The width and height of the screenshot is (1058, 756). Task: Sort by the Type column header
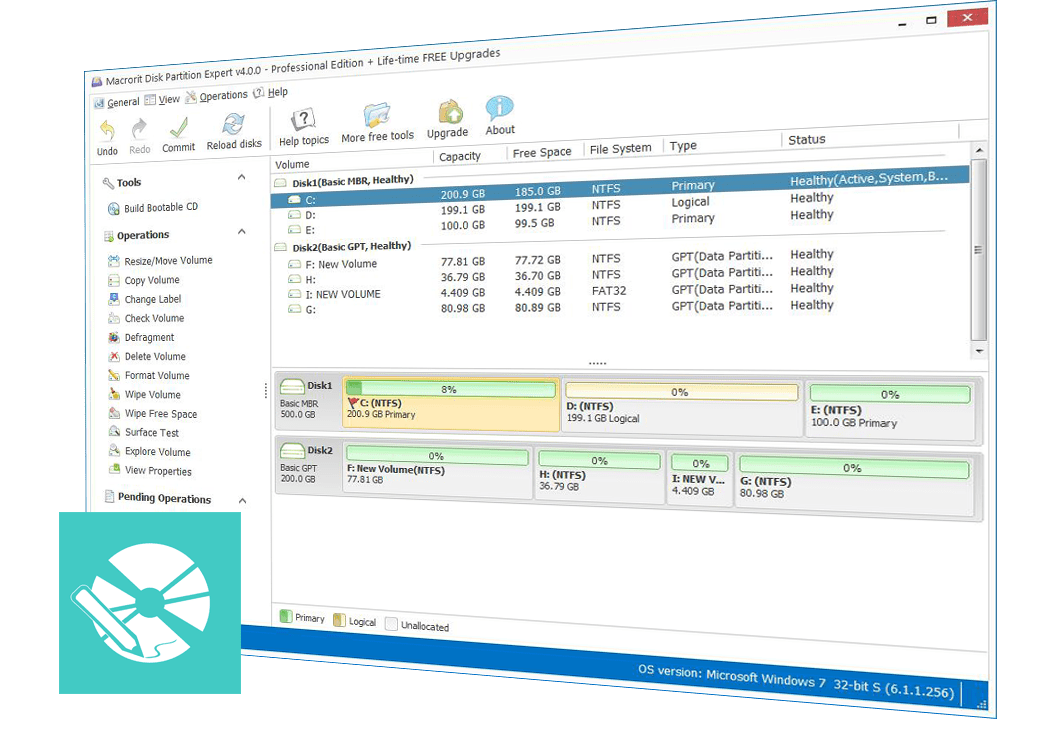tap(683, 145)
